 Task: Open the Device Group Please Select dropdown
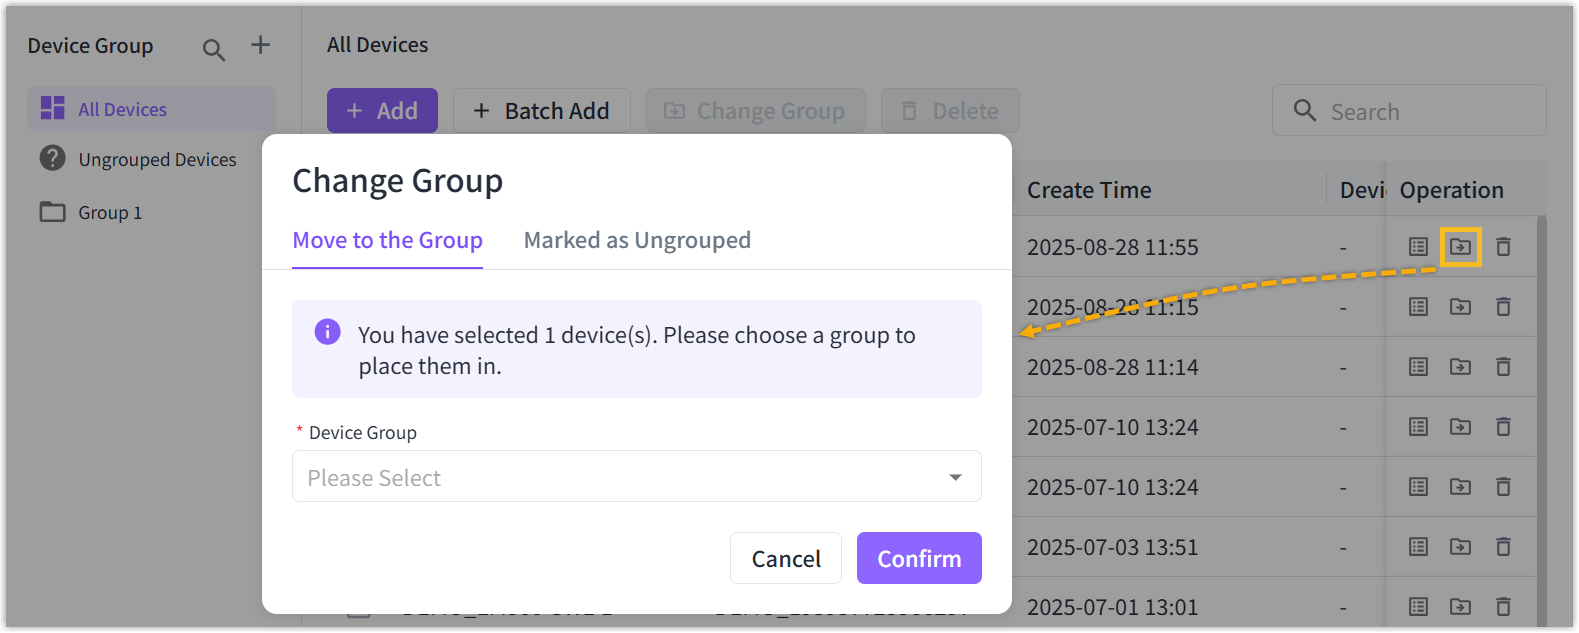pos(620,477)
